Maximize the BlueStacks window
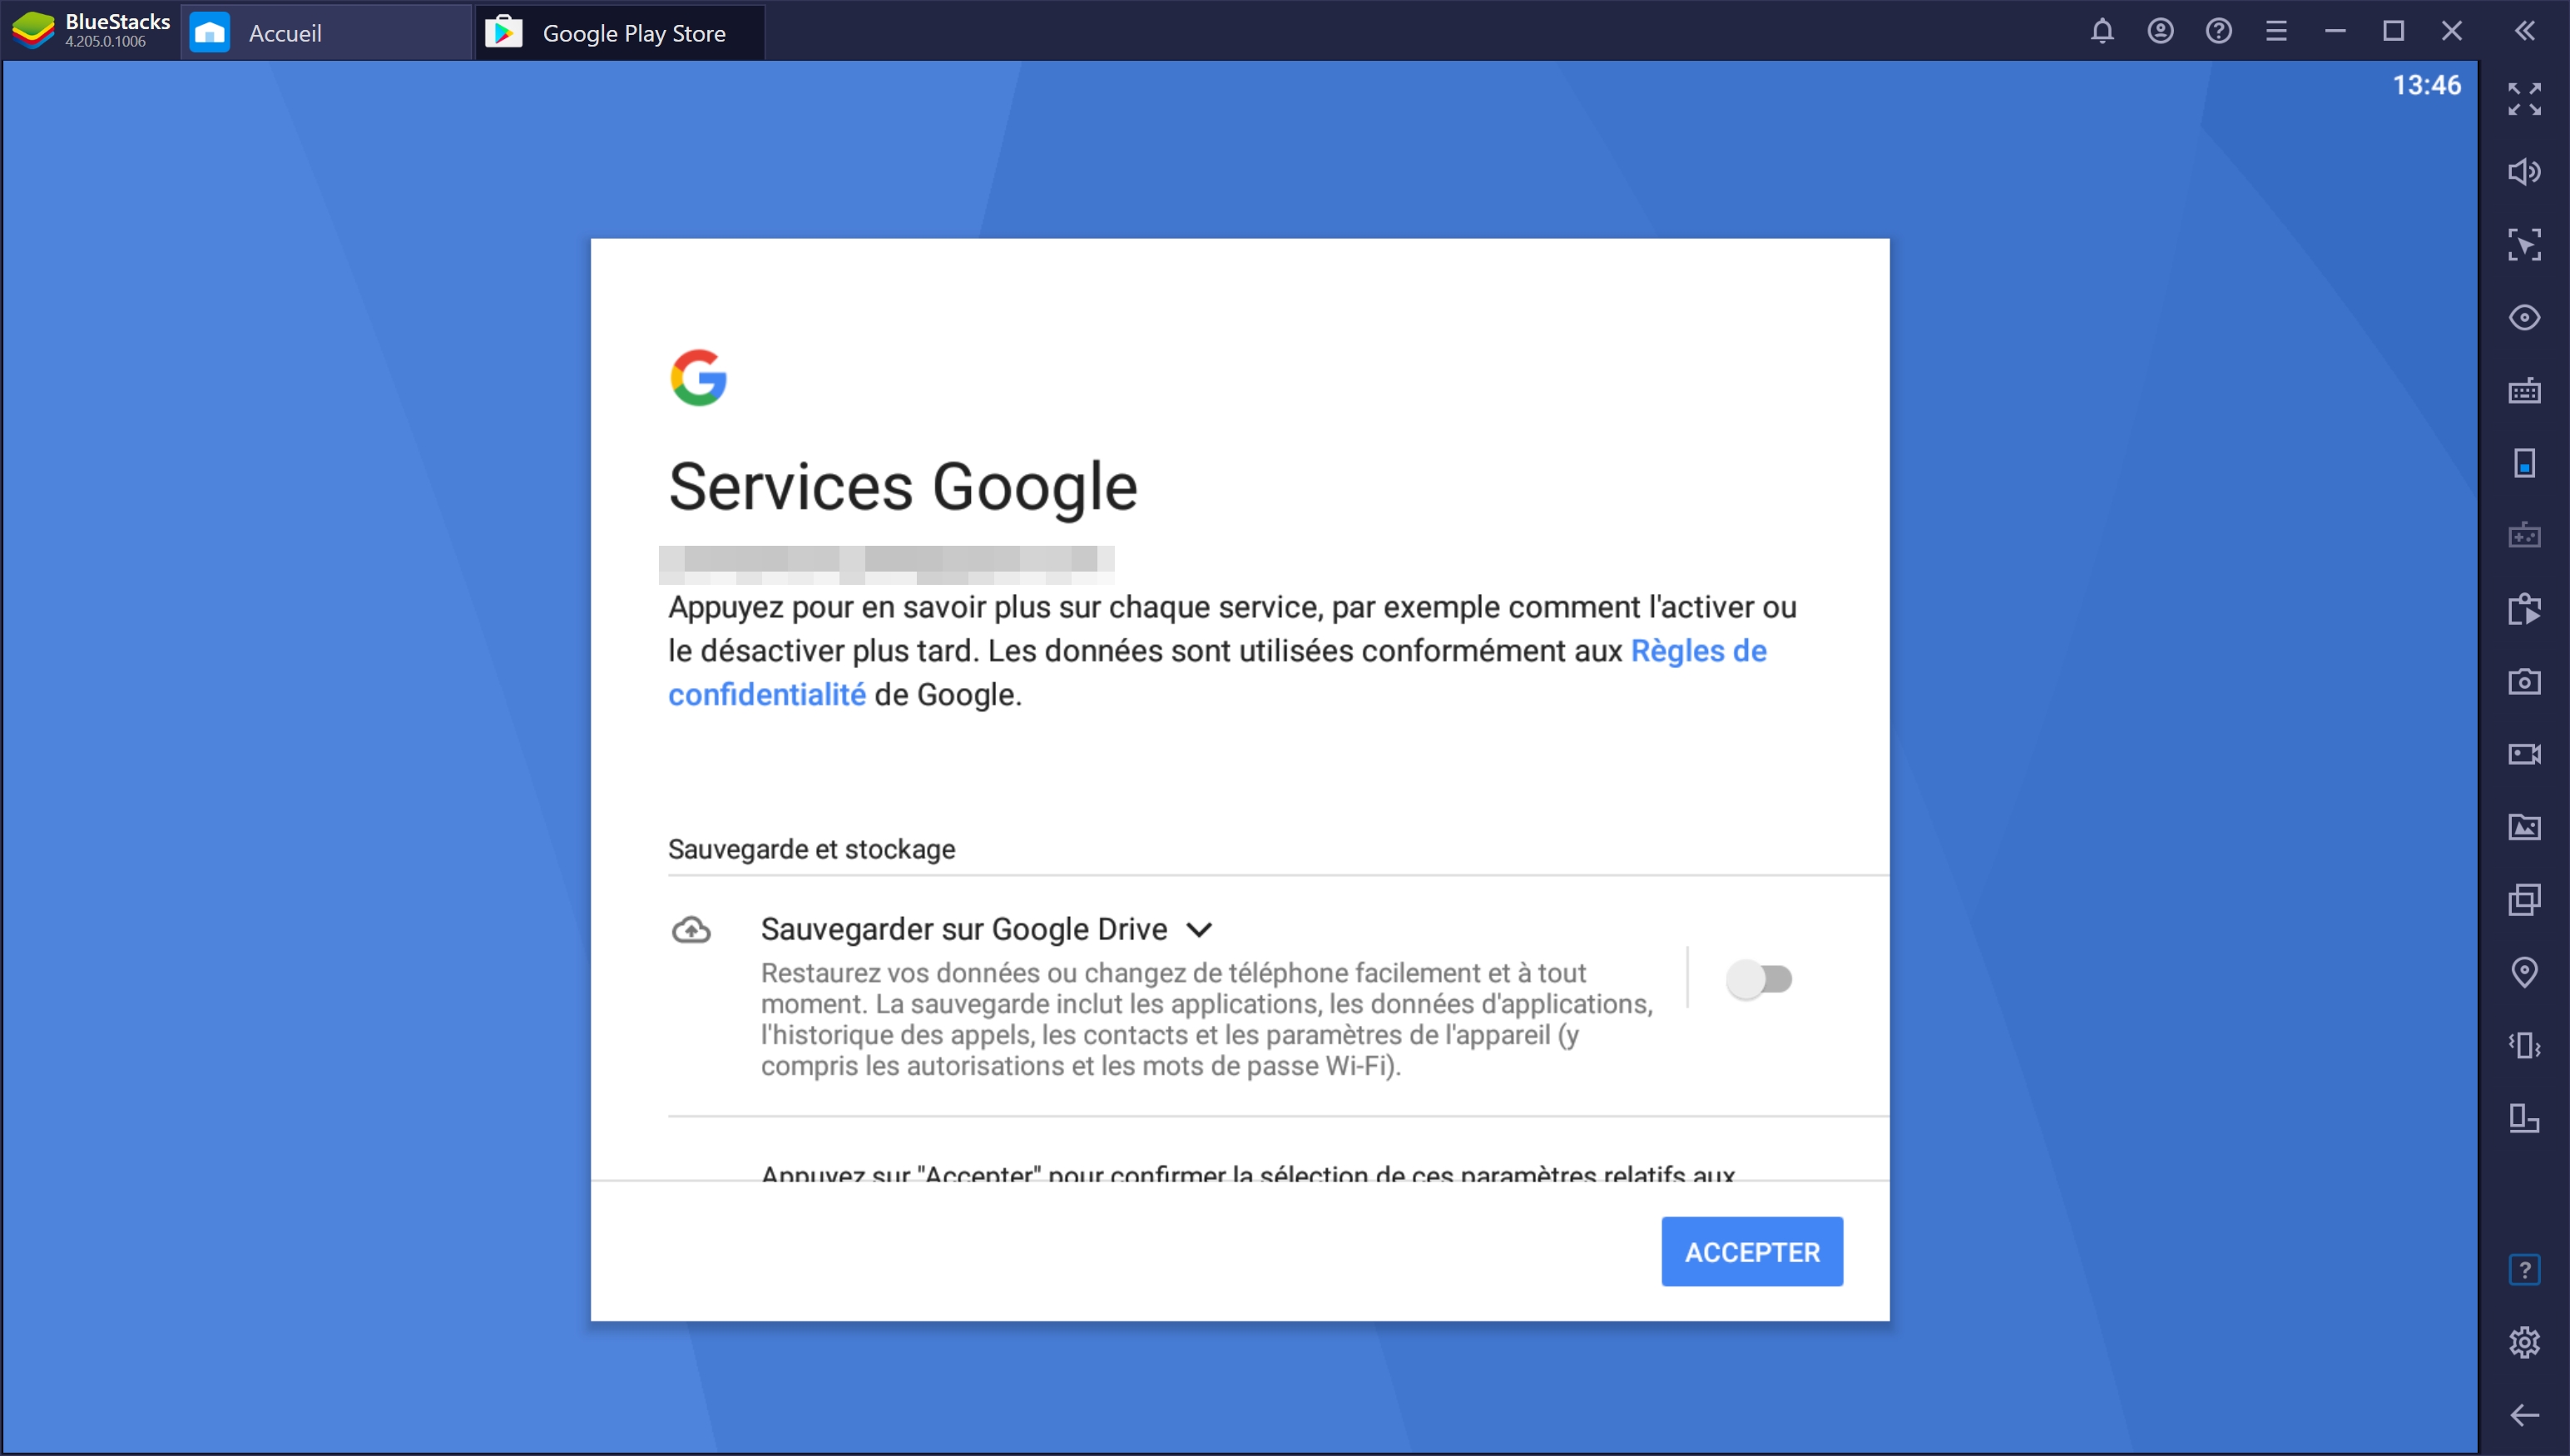Screen dimensions: 2570x1456 coord(2393,31)
